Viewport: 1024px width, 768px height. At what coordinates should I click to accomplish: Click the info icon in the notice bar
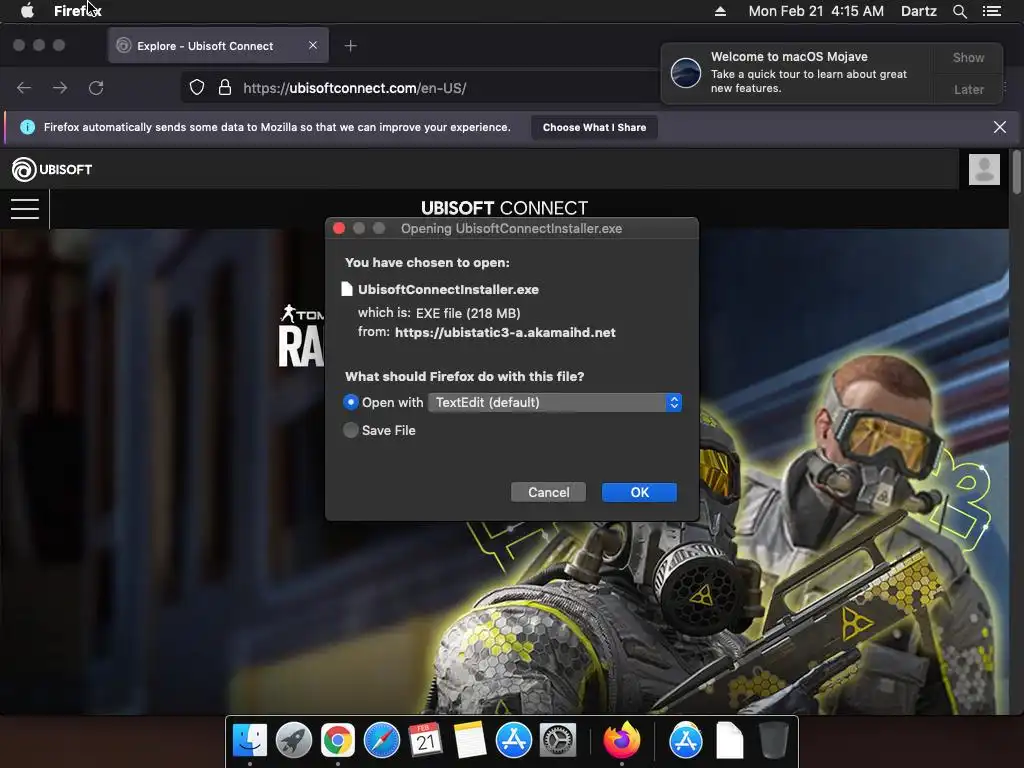pyautogui.click(x=27, y=127)
